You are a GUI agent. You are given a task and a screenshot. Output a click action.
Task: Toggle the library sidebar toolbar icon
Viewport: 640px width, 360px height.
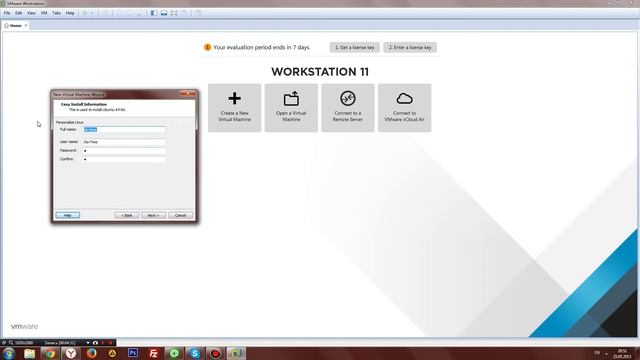(x=153, y=13)
